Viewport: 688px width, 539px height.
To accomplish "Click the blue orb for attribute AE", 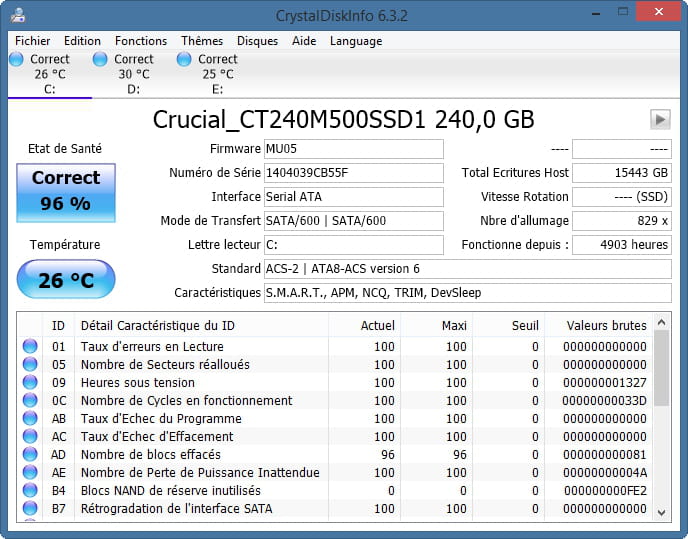I will (x=30, y=472).
